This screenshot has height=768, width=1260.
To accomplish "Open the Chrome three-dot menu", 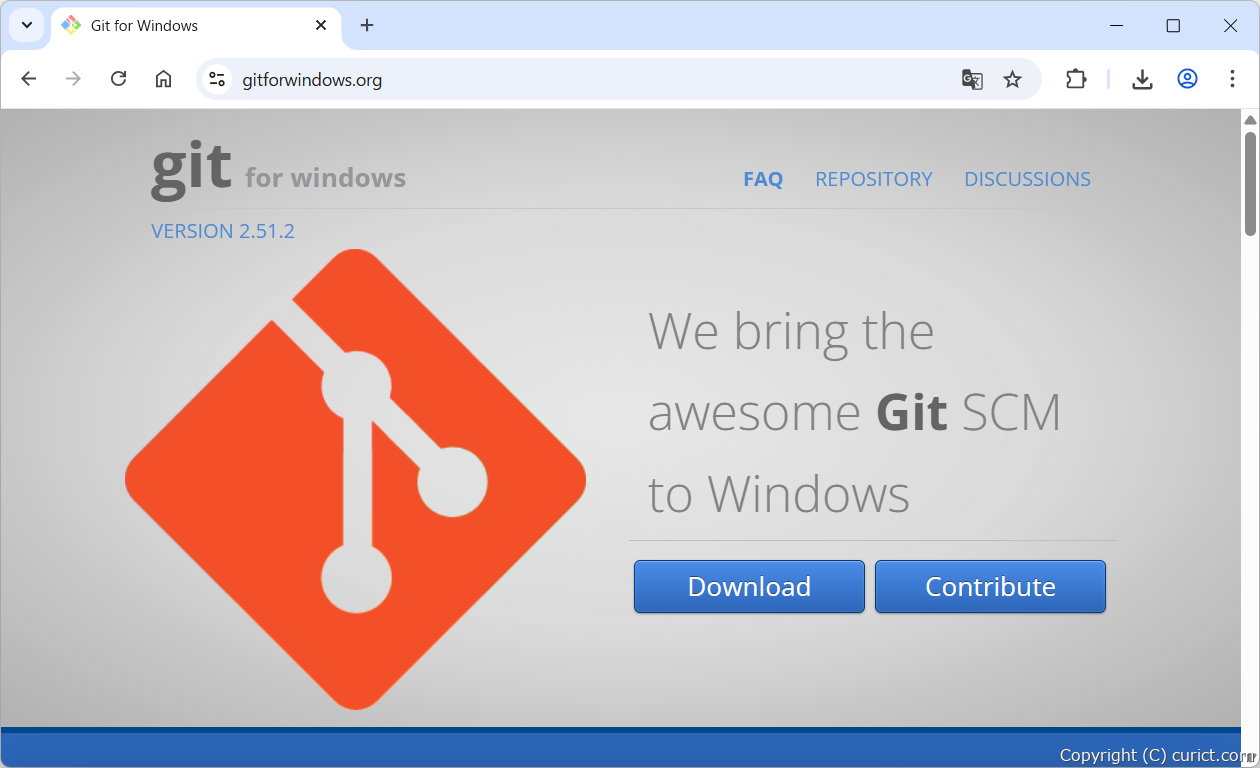I will click(x=1232, y=79).
